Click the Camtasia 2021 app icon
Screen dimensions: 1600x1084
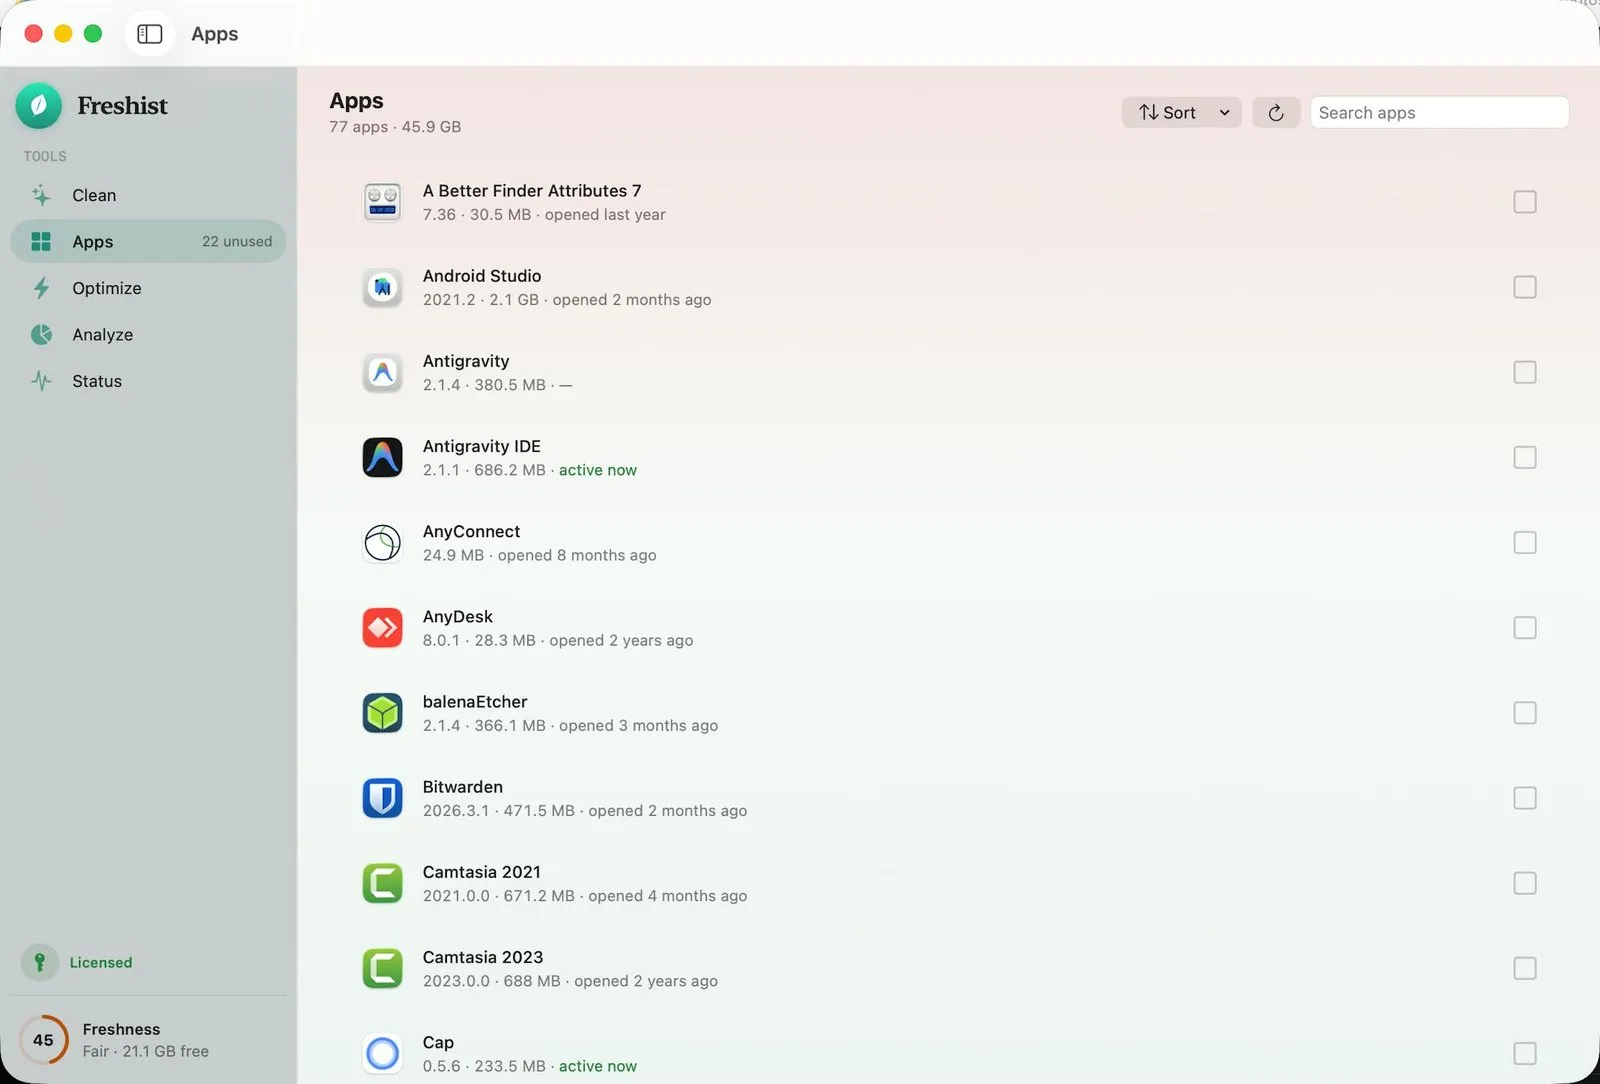[x=382, y=883]
